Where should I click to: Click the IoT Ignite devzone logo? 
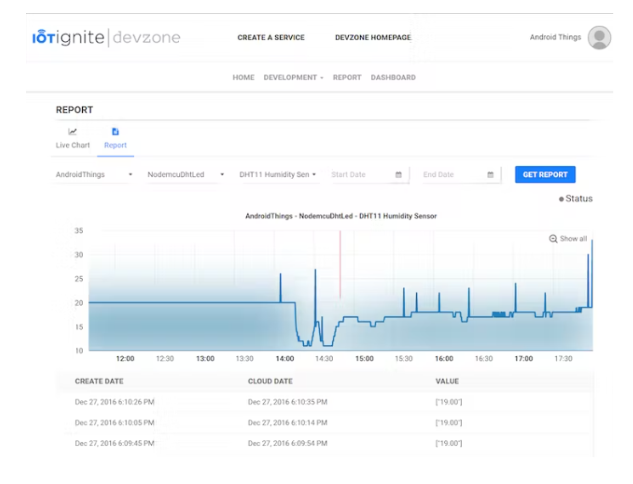pos(106,38)
